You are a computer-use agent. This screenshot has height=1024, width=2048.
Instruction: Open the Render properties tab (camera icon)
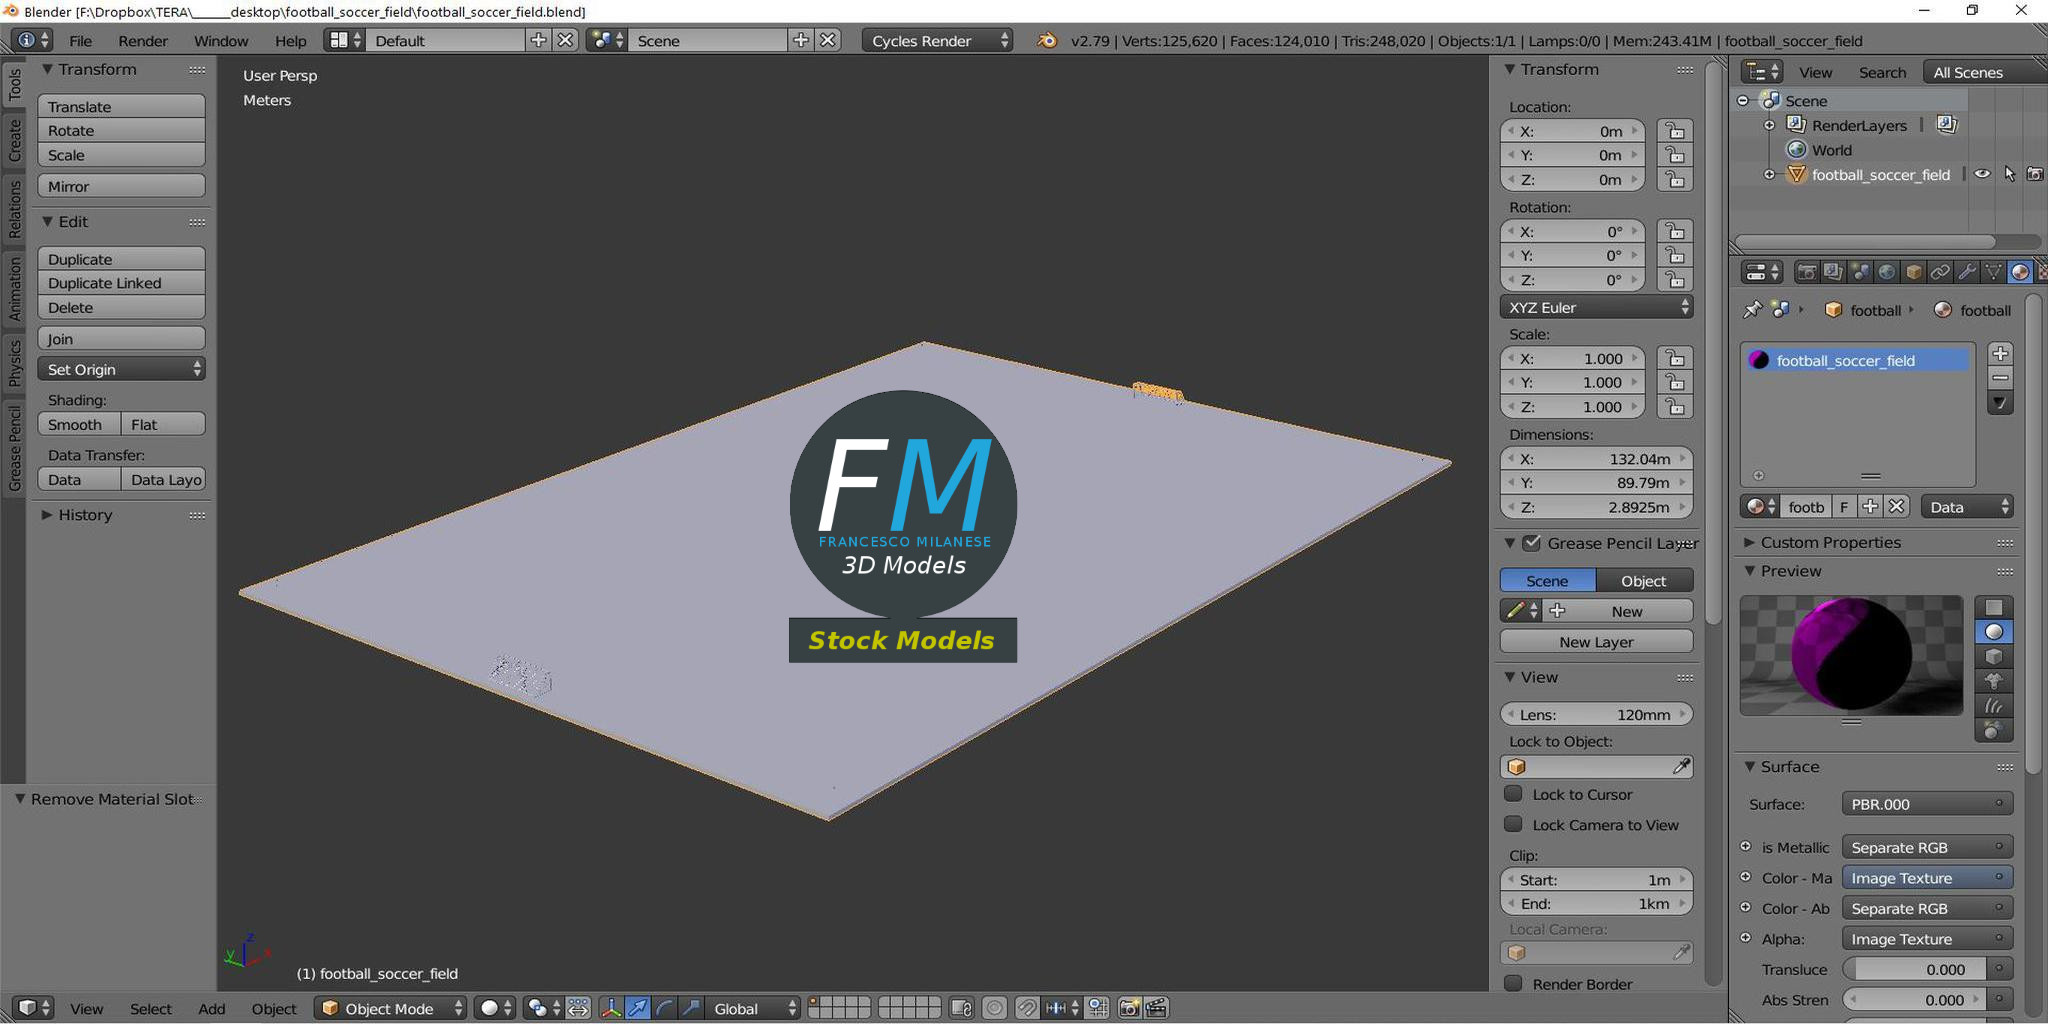[1806, 272]
